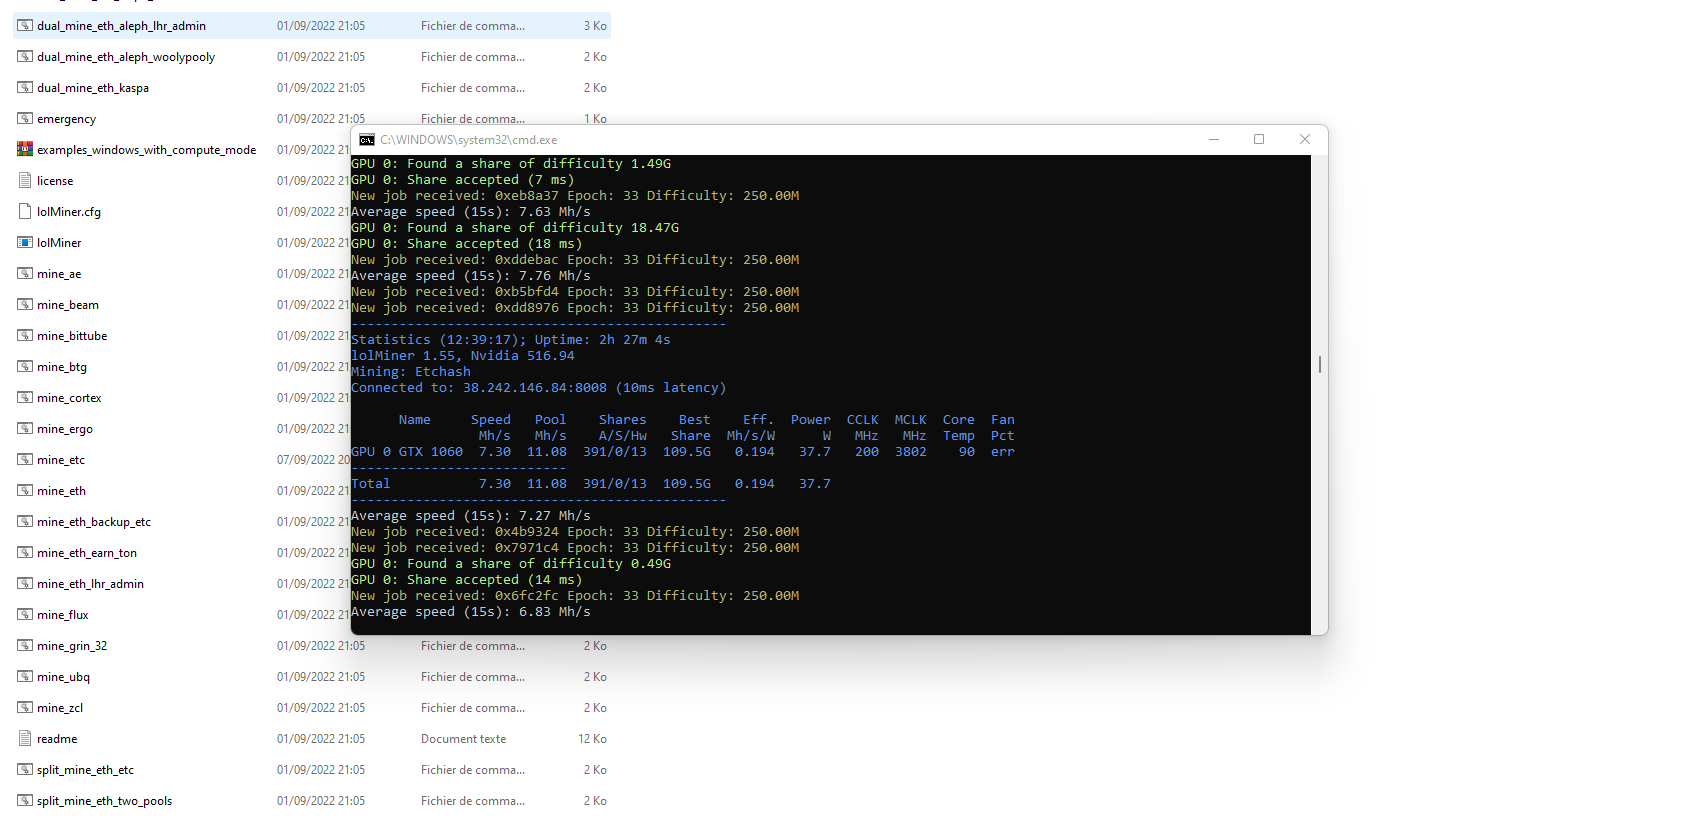1689x837 pixels.
Task: Click the 'Fan Pct' column header in console
Action: coord(1003,428)
